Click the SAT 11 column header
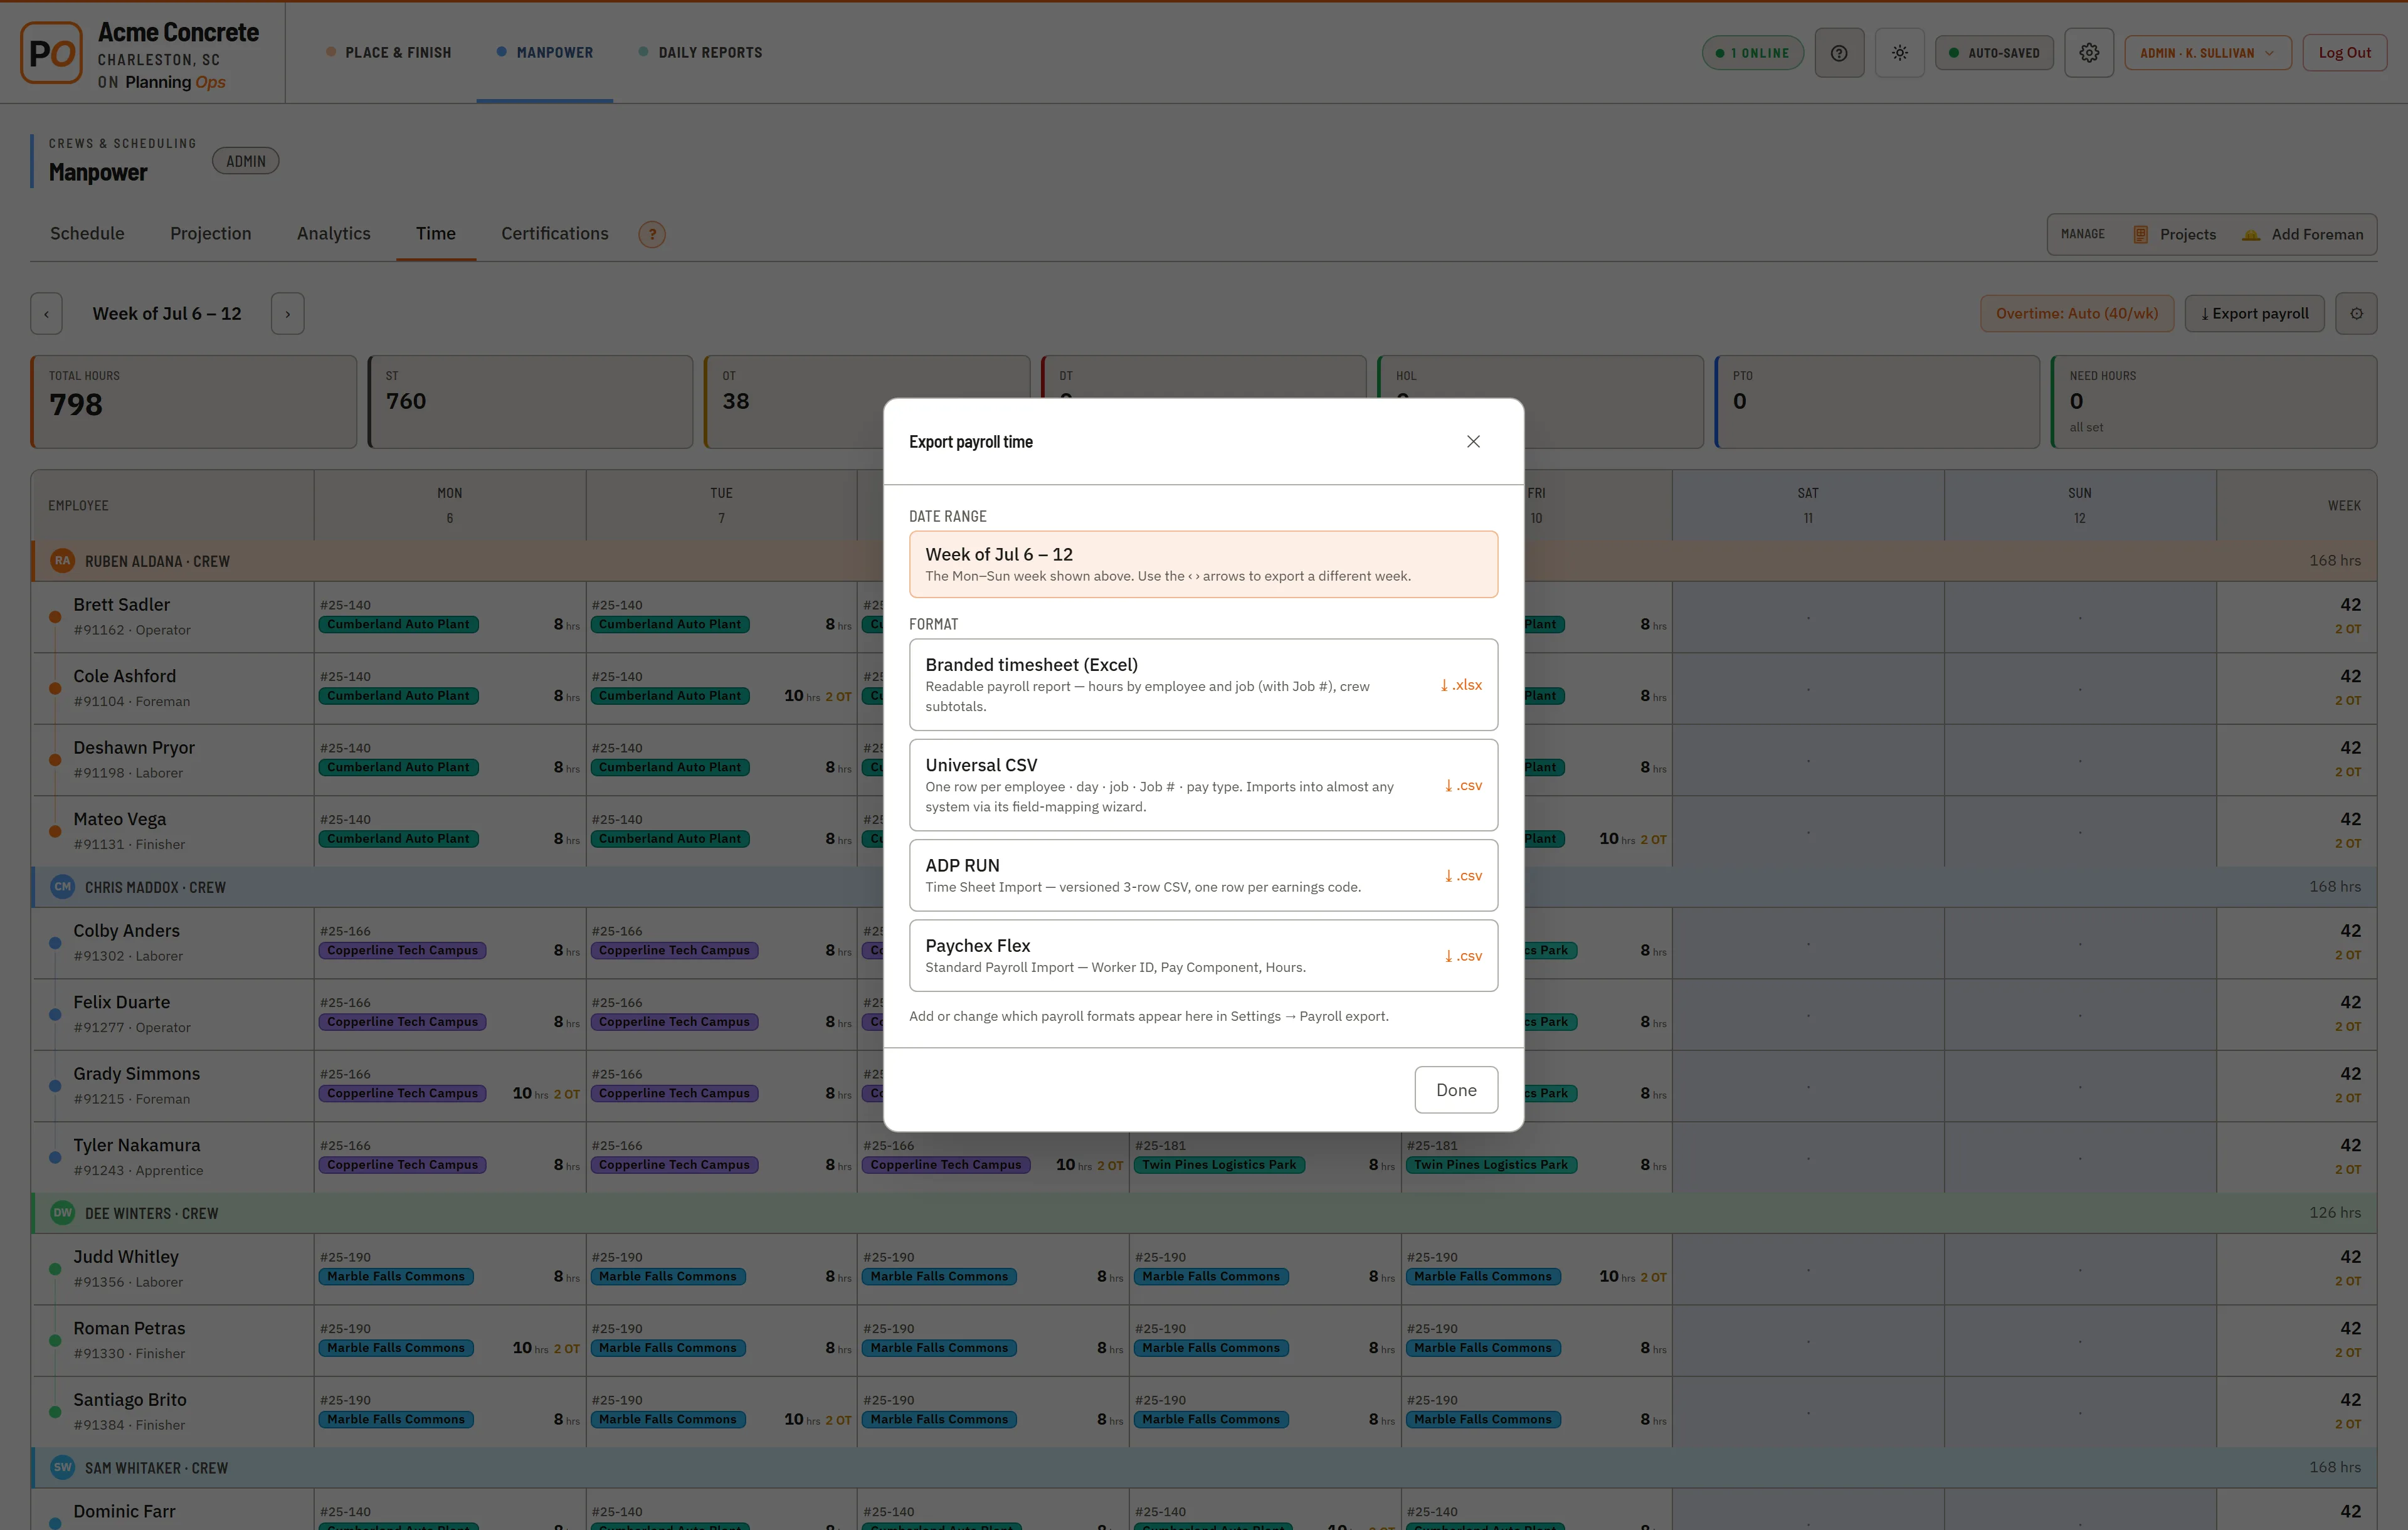2408x1530 pixels. (1808, 505)
